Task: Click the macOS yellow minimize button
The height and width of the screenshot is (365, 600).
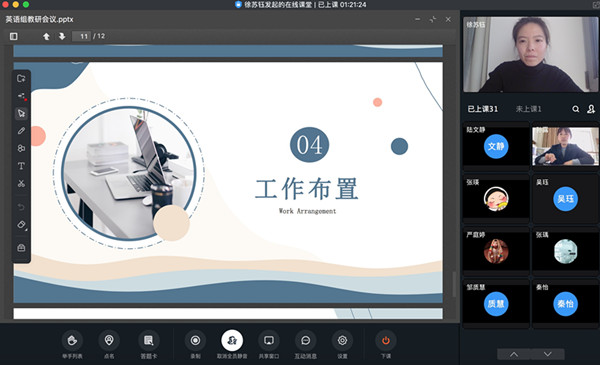Action: [x=16, y=4]
